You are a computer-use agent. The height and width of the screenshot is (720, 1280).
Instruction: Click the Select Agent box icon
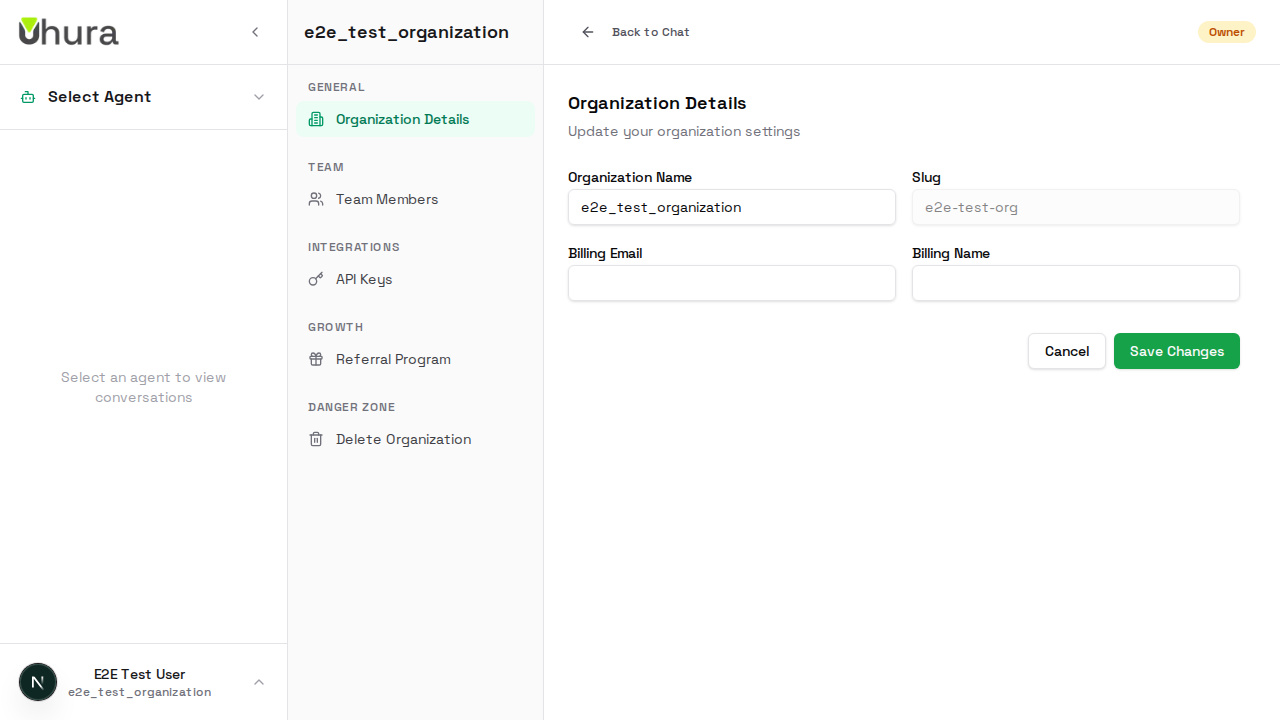27,96
